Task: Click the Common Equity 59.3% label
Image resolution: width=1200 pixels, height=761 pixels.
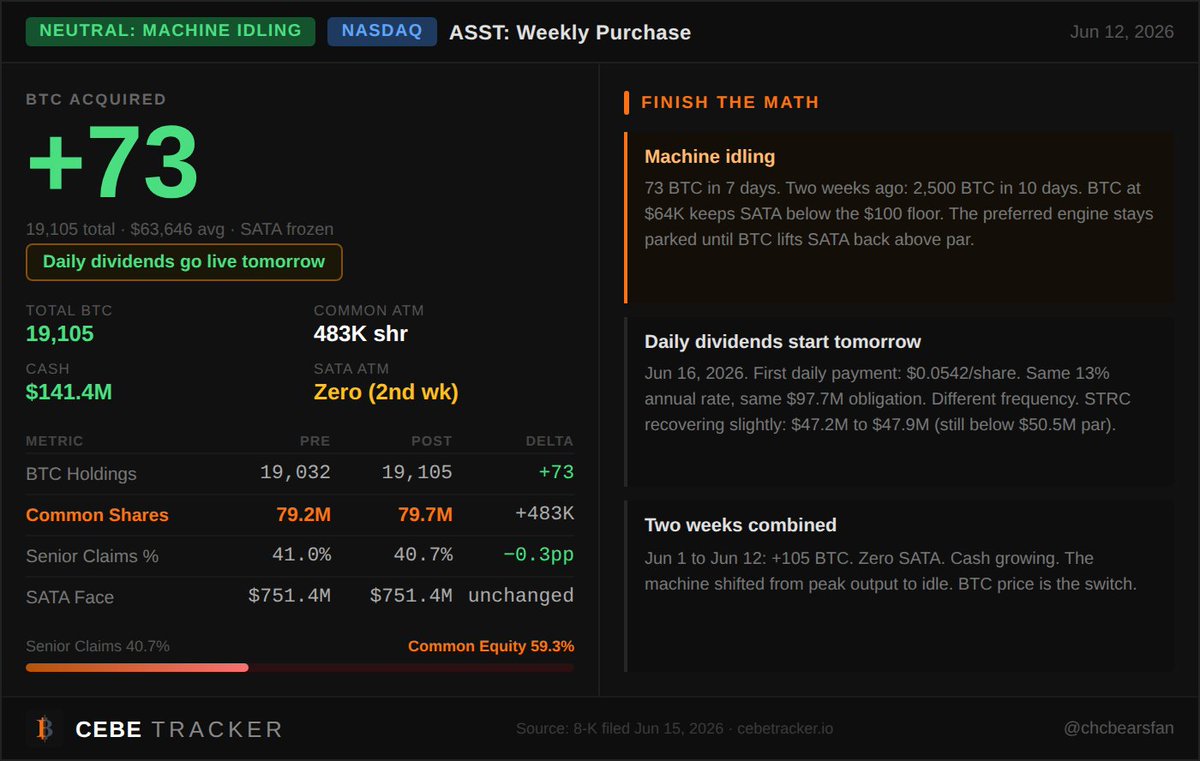Action: coord(491,646)
